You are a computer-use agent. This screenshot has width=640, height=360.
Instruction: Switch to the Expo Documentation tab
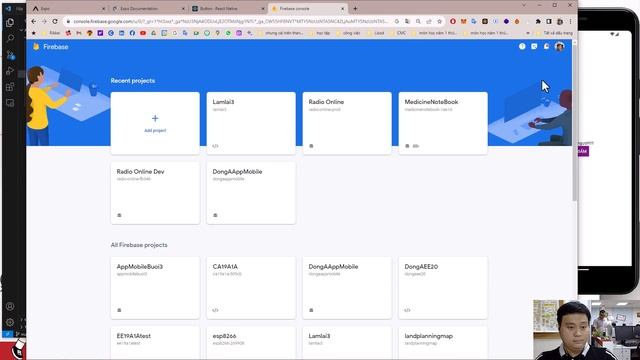click(x=148, y=9)
